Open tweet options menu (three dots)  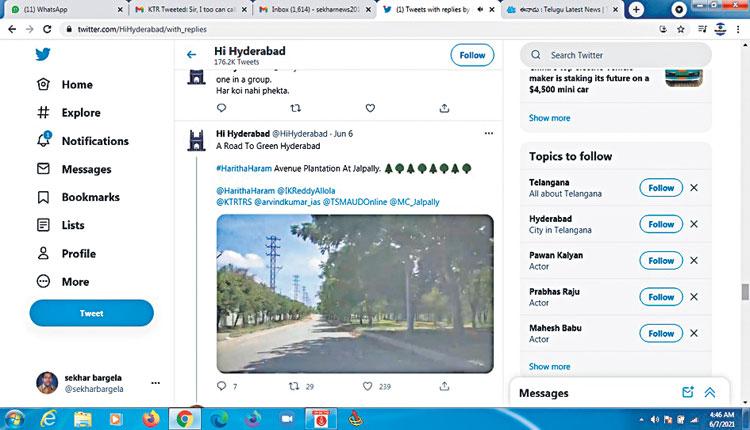point(488,133)
